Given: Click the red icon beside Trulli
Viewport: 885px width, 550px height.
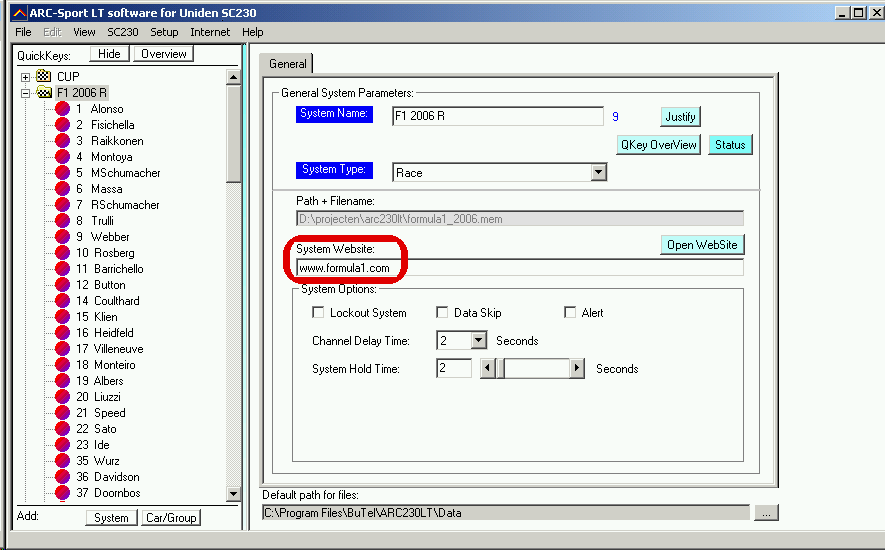Looking at the screenshot, I should [63, 220].
